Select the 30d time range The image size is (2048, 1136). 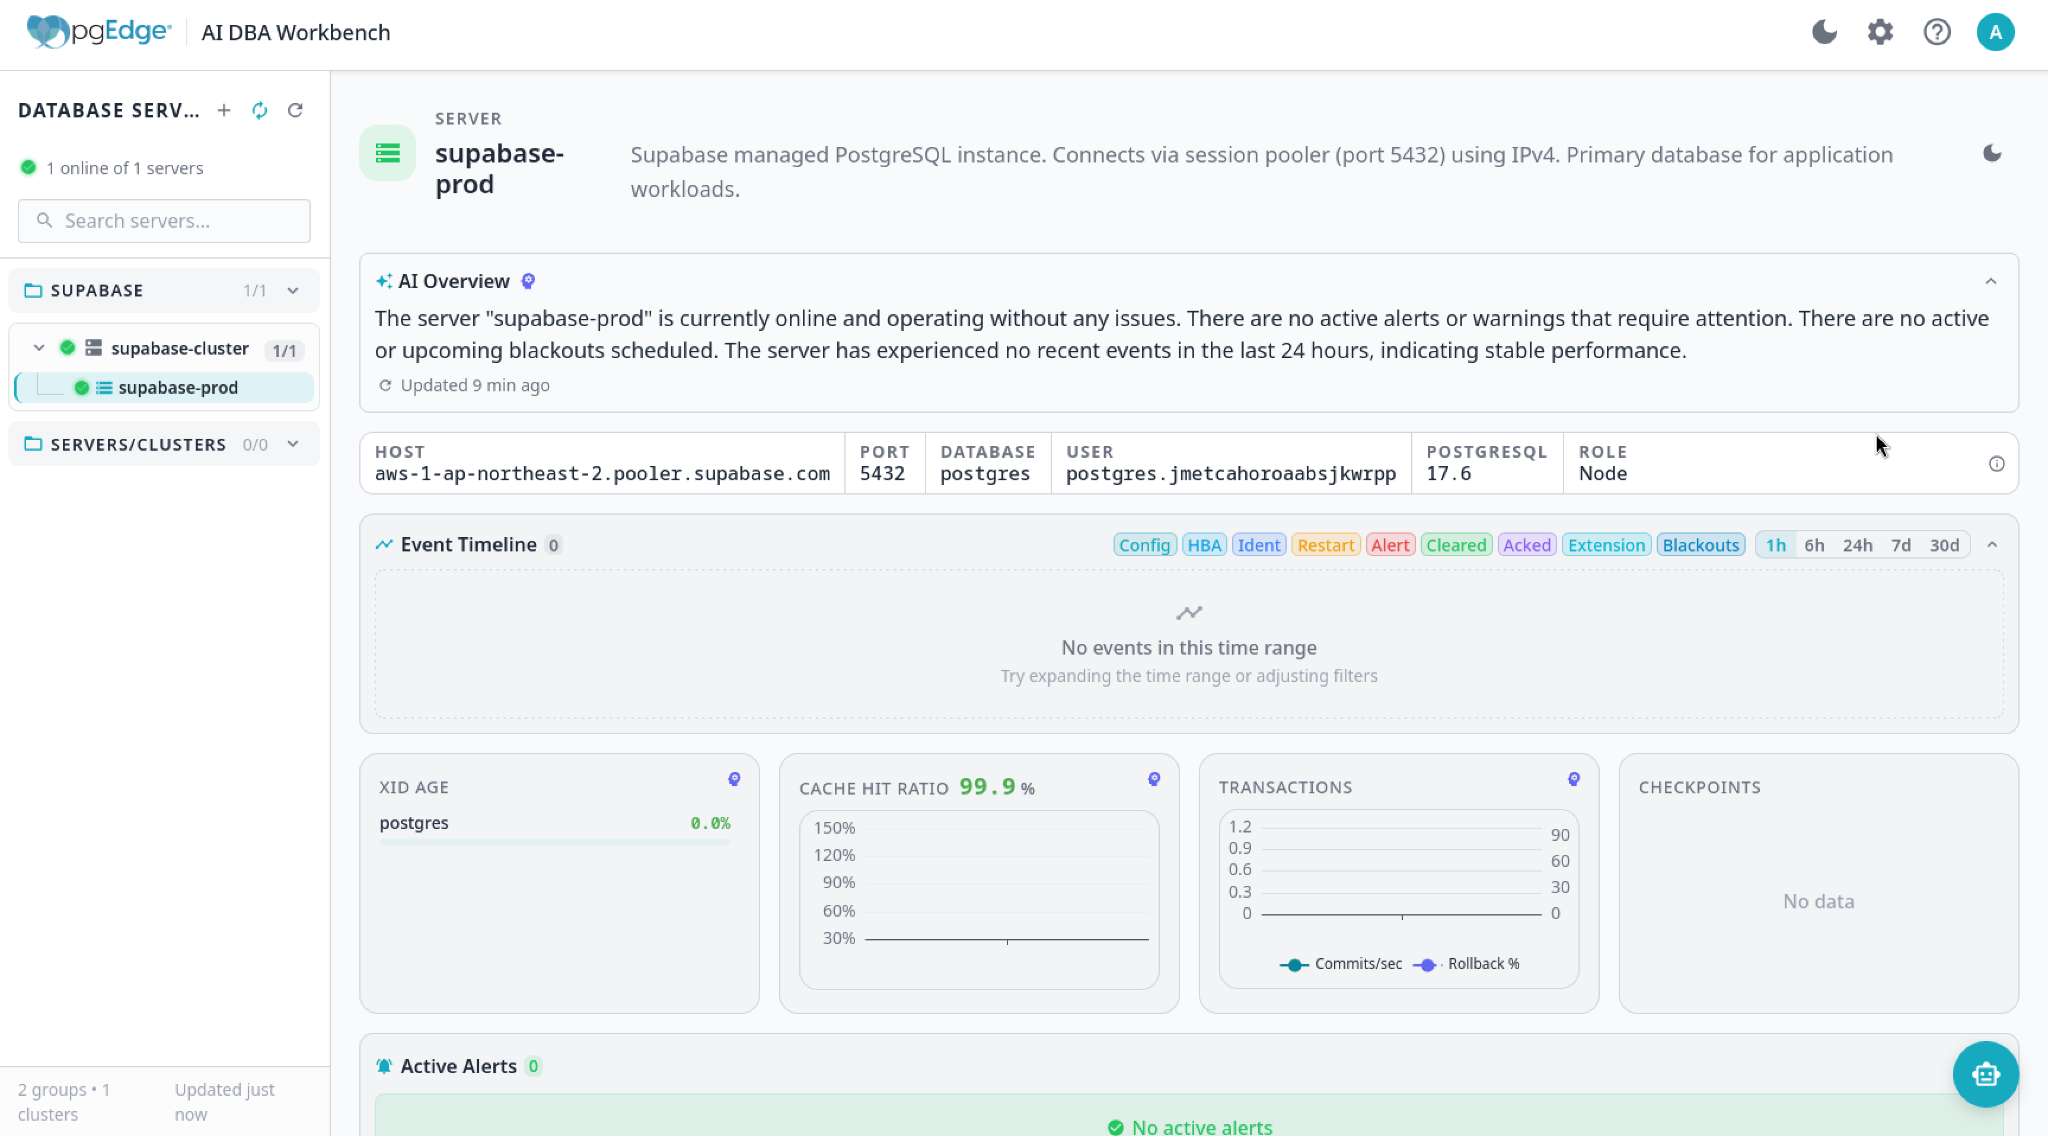(x=1945, y=545)
